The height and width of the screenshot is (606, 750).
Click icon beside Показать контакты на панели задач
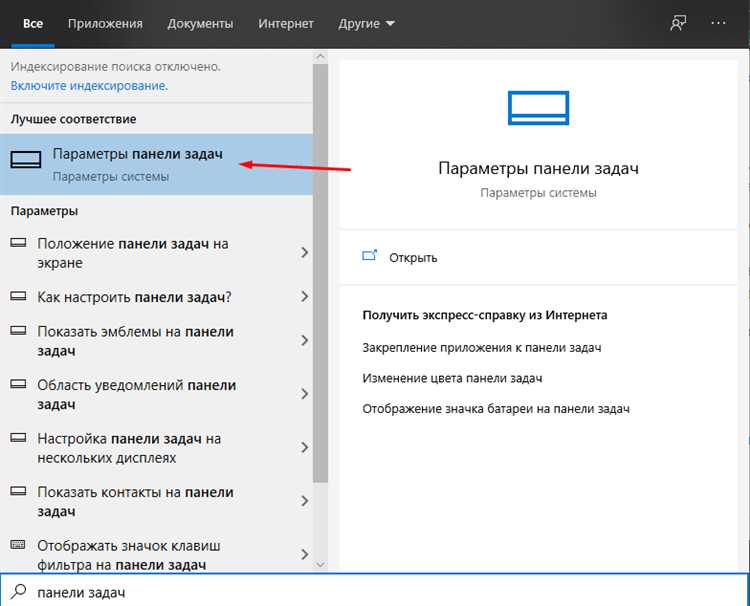pos(18,492)
